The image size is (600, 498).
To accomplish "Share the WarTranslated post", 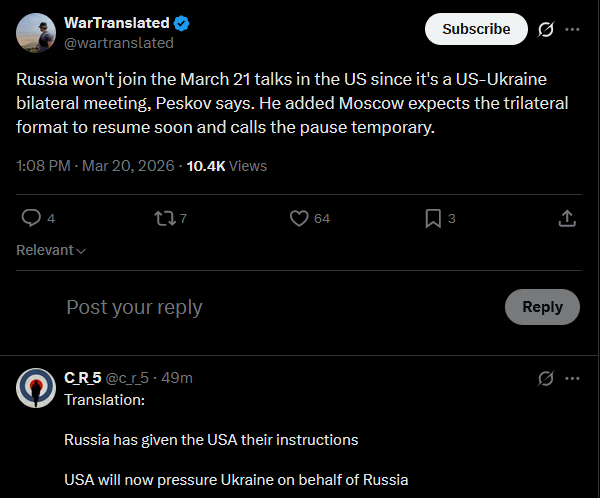I will 566,218.
